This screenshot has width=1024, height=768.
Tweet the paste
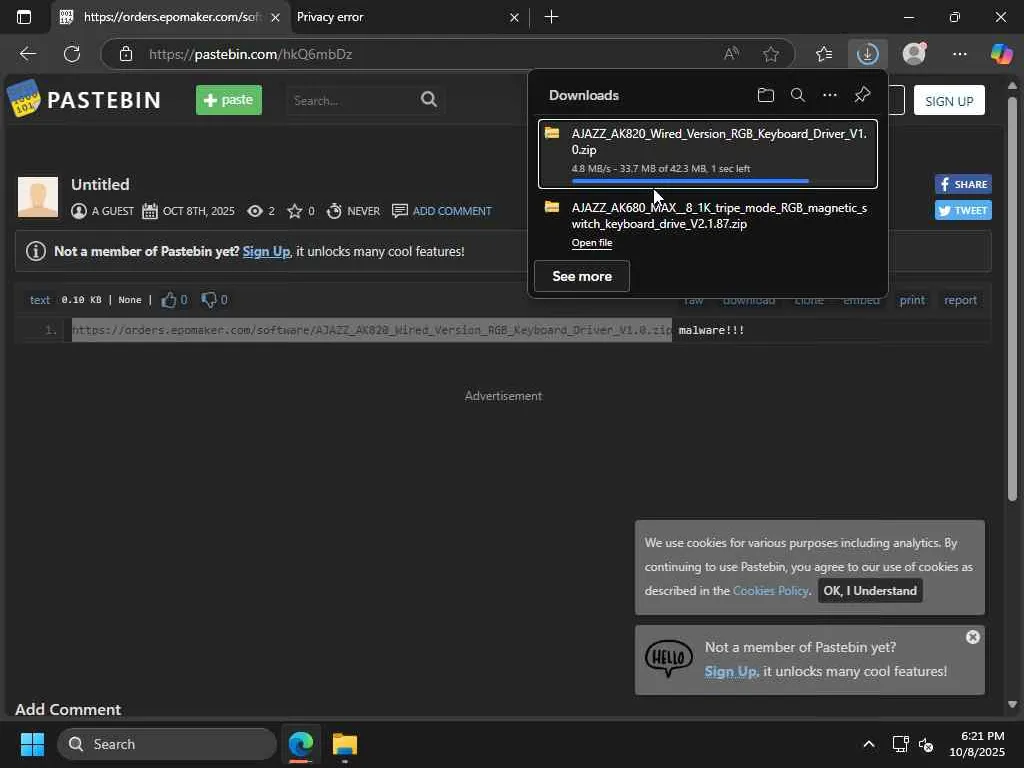[963, 210]
